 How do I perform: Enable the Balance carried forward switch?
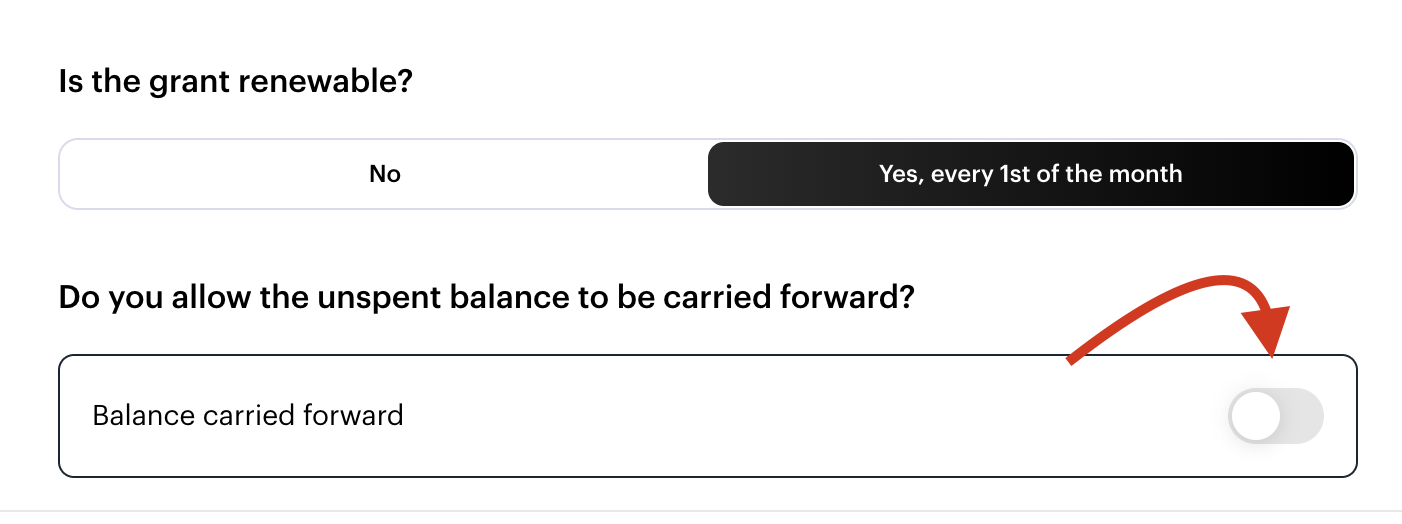tap(1276, 416)
